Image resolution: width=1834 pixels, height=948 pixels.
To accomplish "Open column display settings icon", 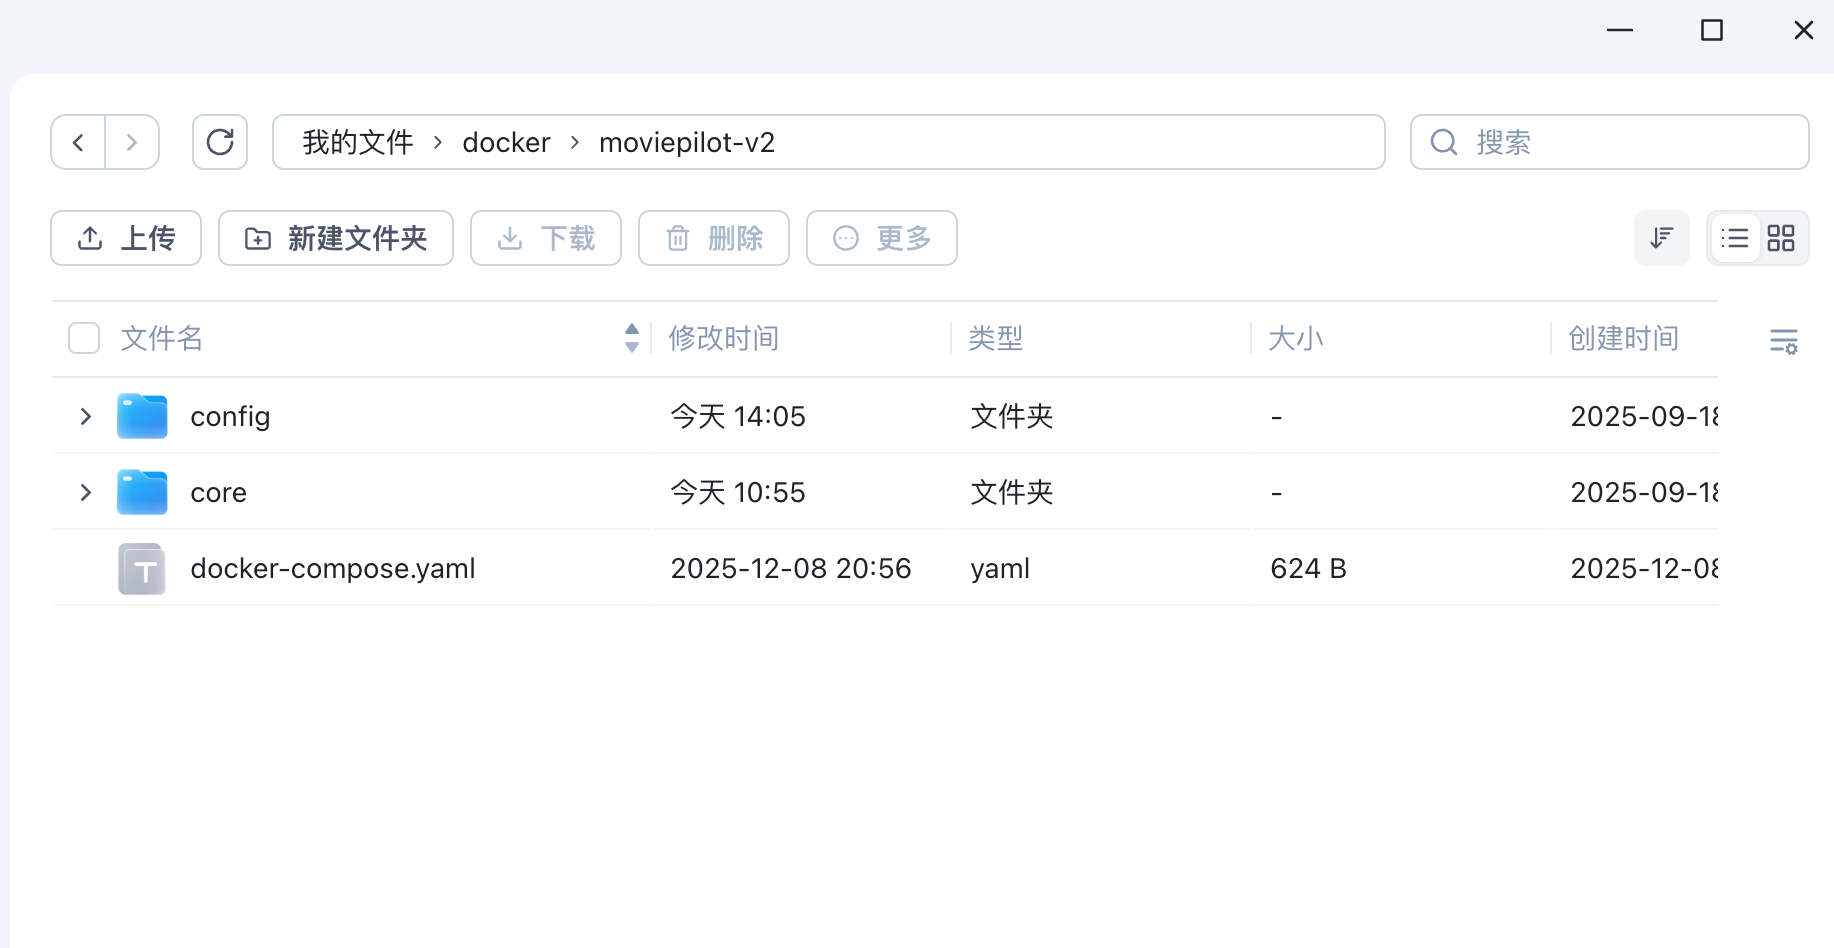I will (x=1783, y=341).
